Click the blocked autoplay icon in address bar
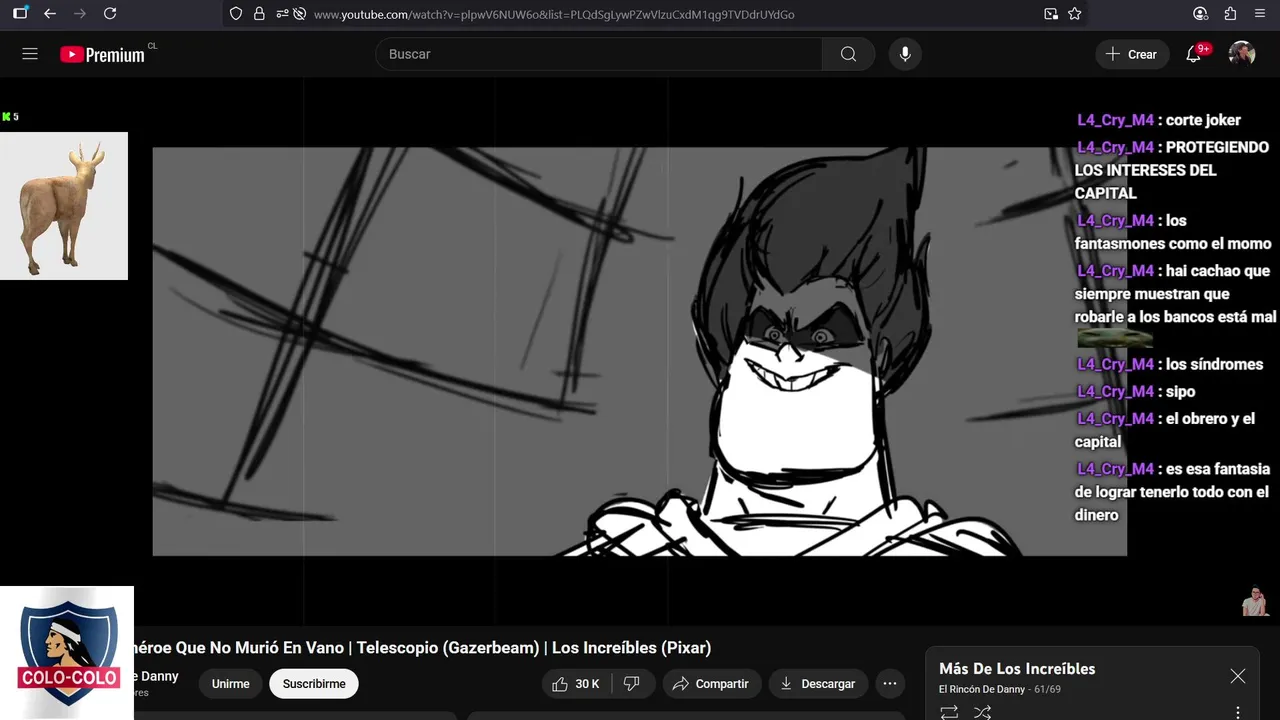Image resolution: width=1280 pixels, height=720 pixels. [x=299, y=14]
